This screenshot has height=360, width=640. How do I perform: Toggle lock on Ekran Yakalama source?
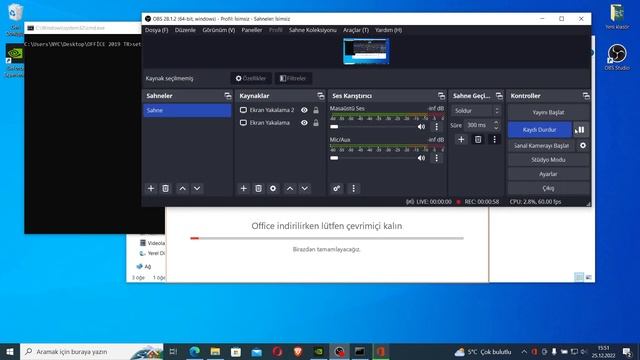[316, 123]
